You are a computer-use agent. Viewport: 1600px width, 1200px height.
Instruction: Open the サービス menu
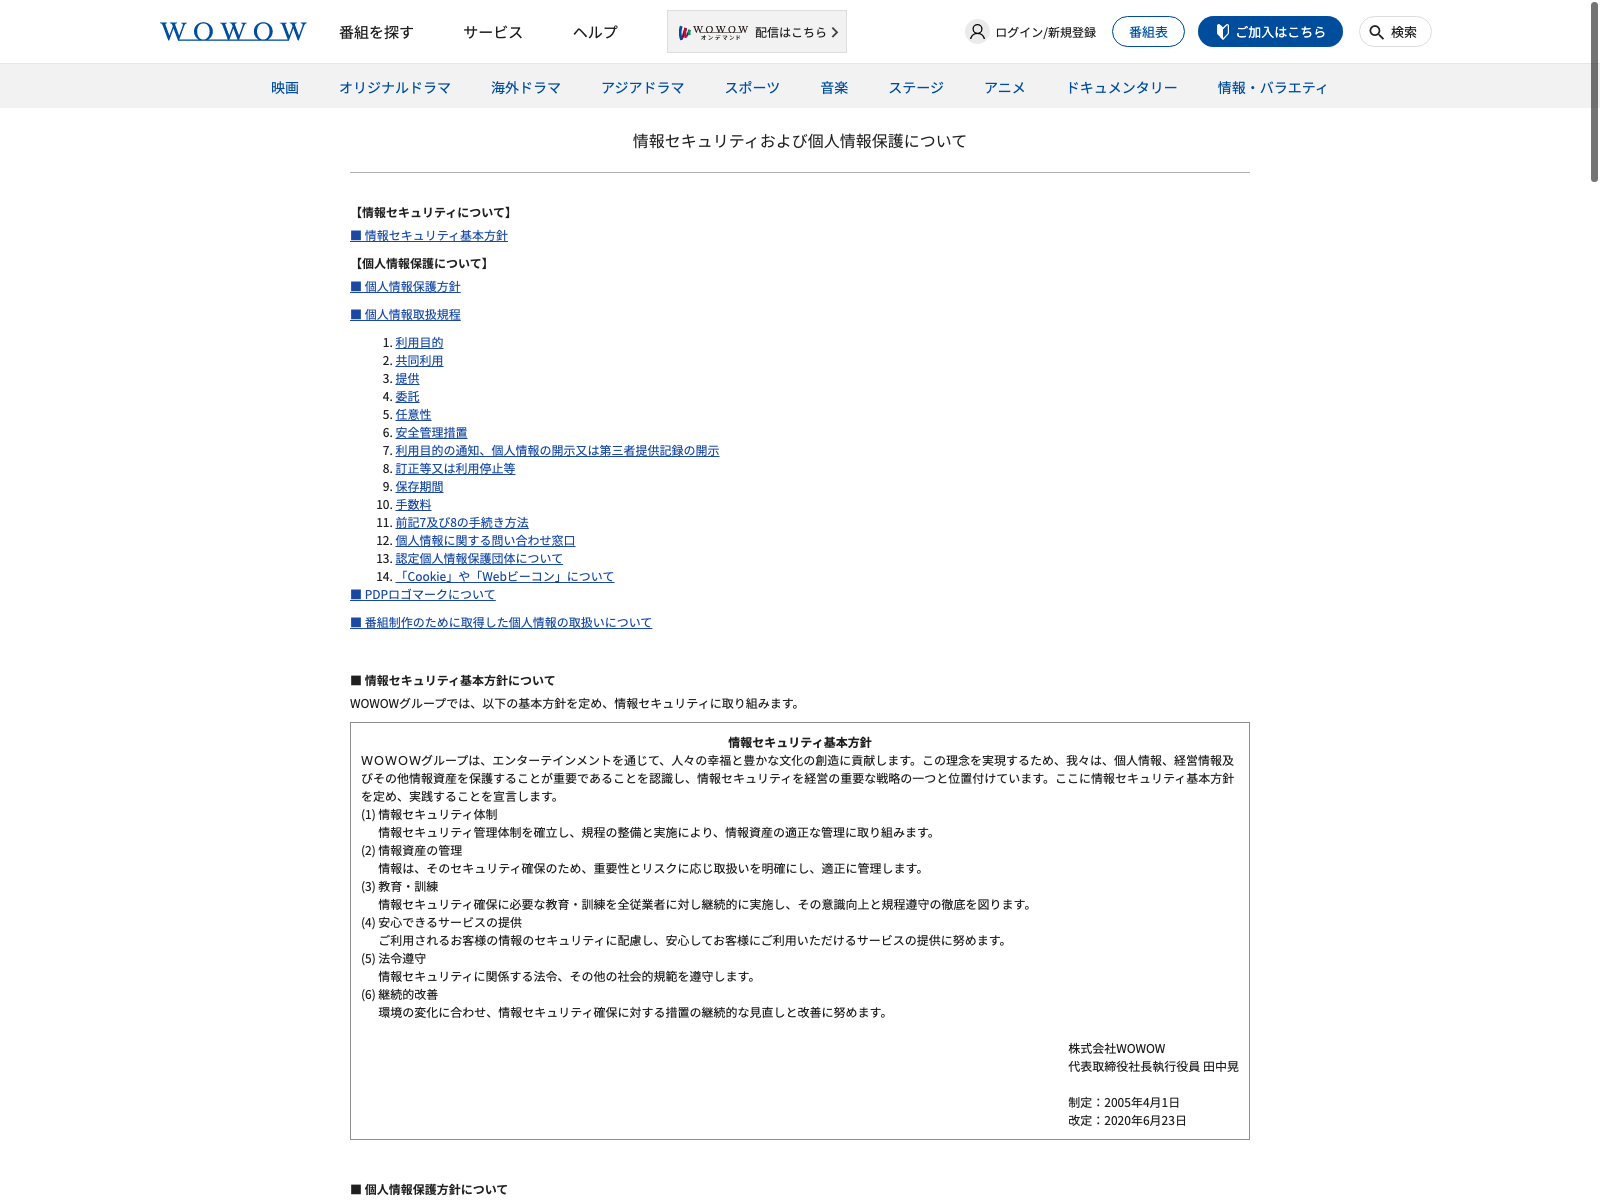[493, 32]
